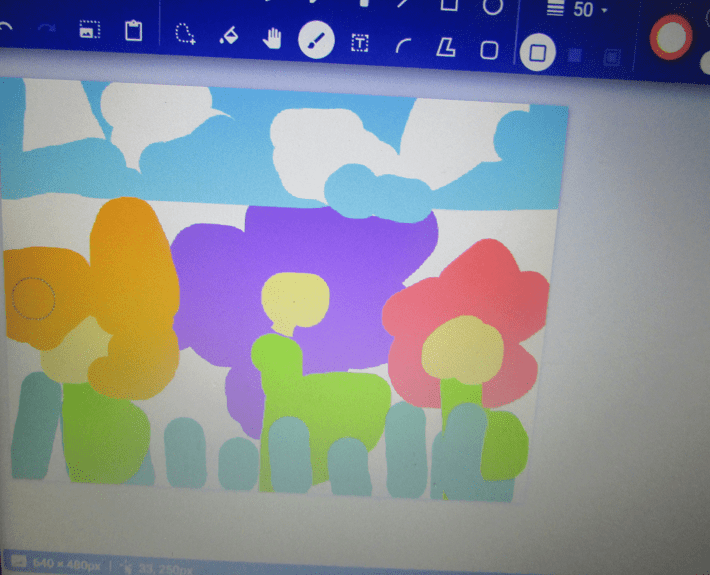Image resolution: width=710 pixels, height=575 pixels.
Task: Undo the last brush stroke
Action: pos(6,28)
